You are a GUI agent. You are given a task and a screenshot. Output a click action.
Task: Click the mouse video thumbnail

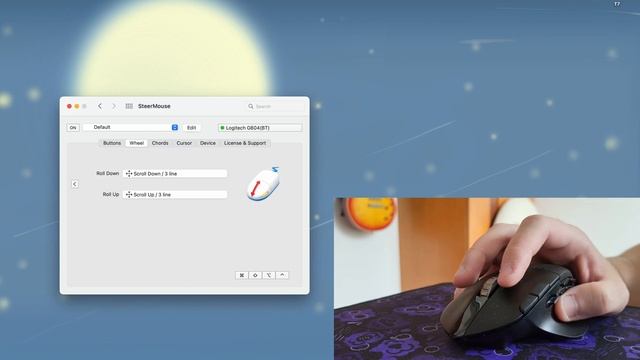coord(487,279)
